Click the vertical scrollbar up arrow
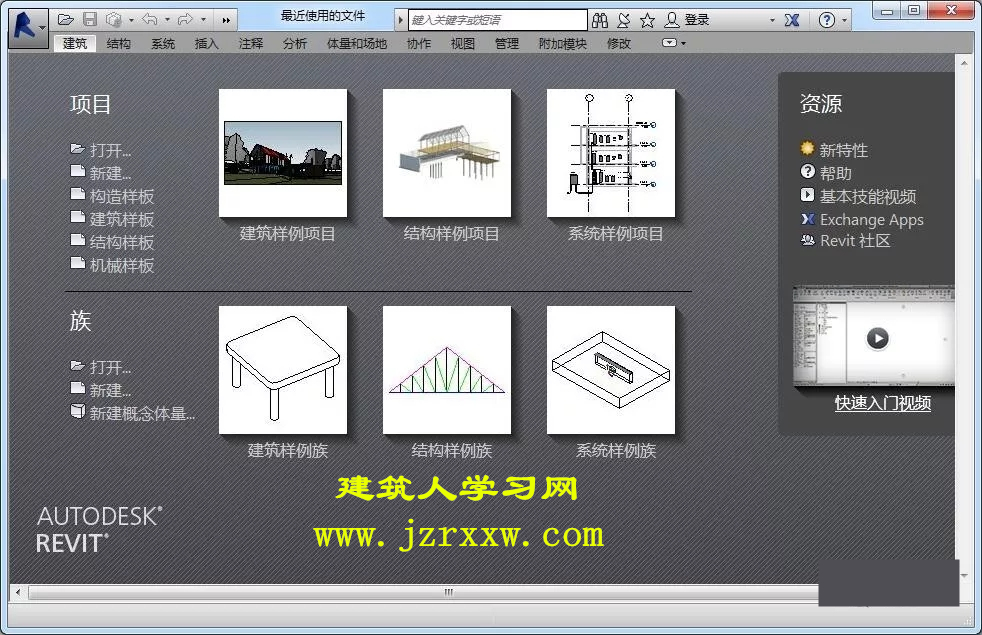 click(964, 63)
